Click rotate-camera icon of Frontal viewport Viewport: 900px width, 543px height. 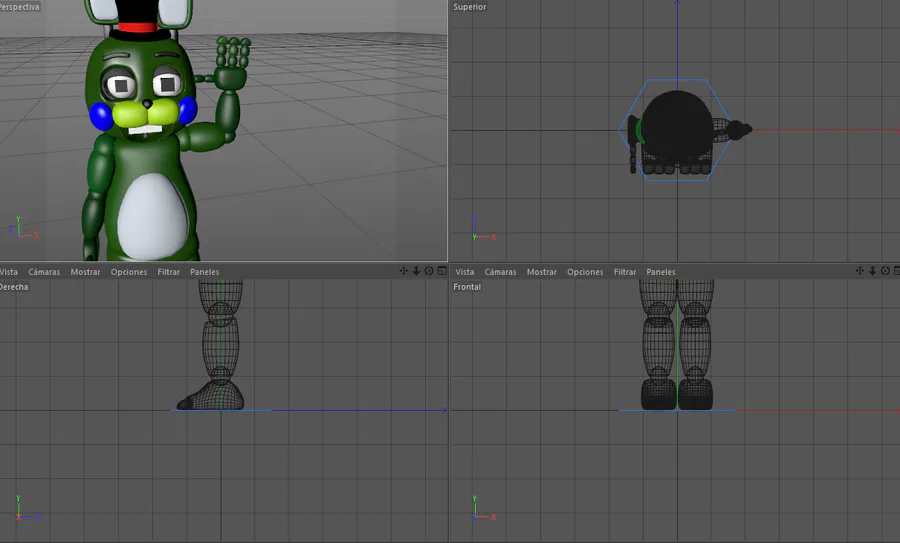pyautogui.click(x=885, y=271)
